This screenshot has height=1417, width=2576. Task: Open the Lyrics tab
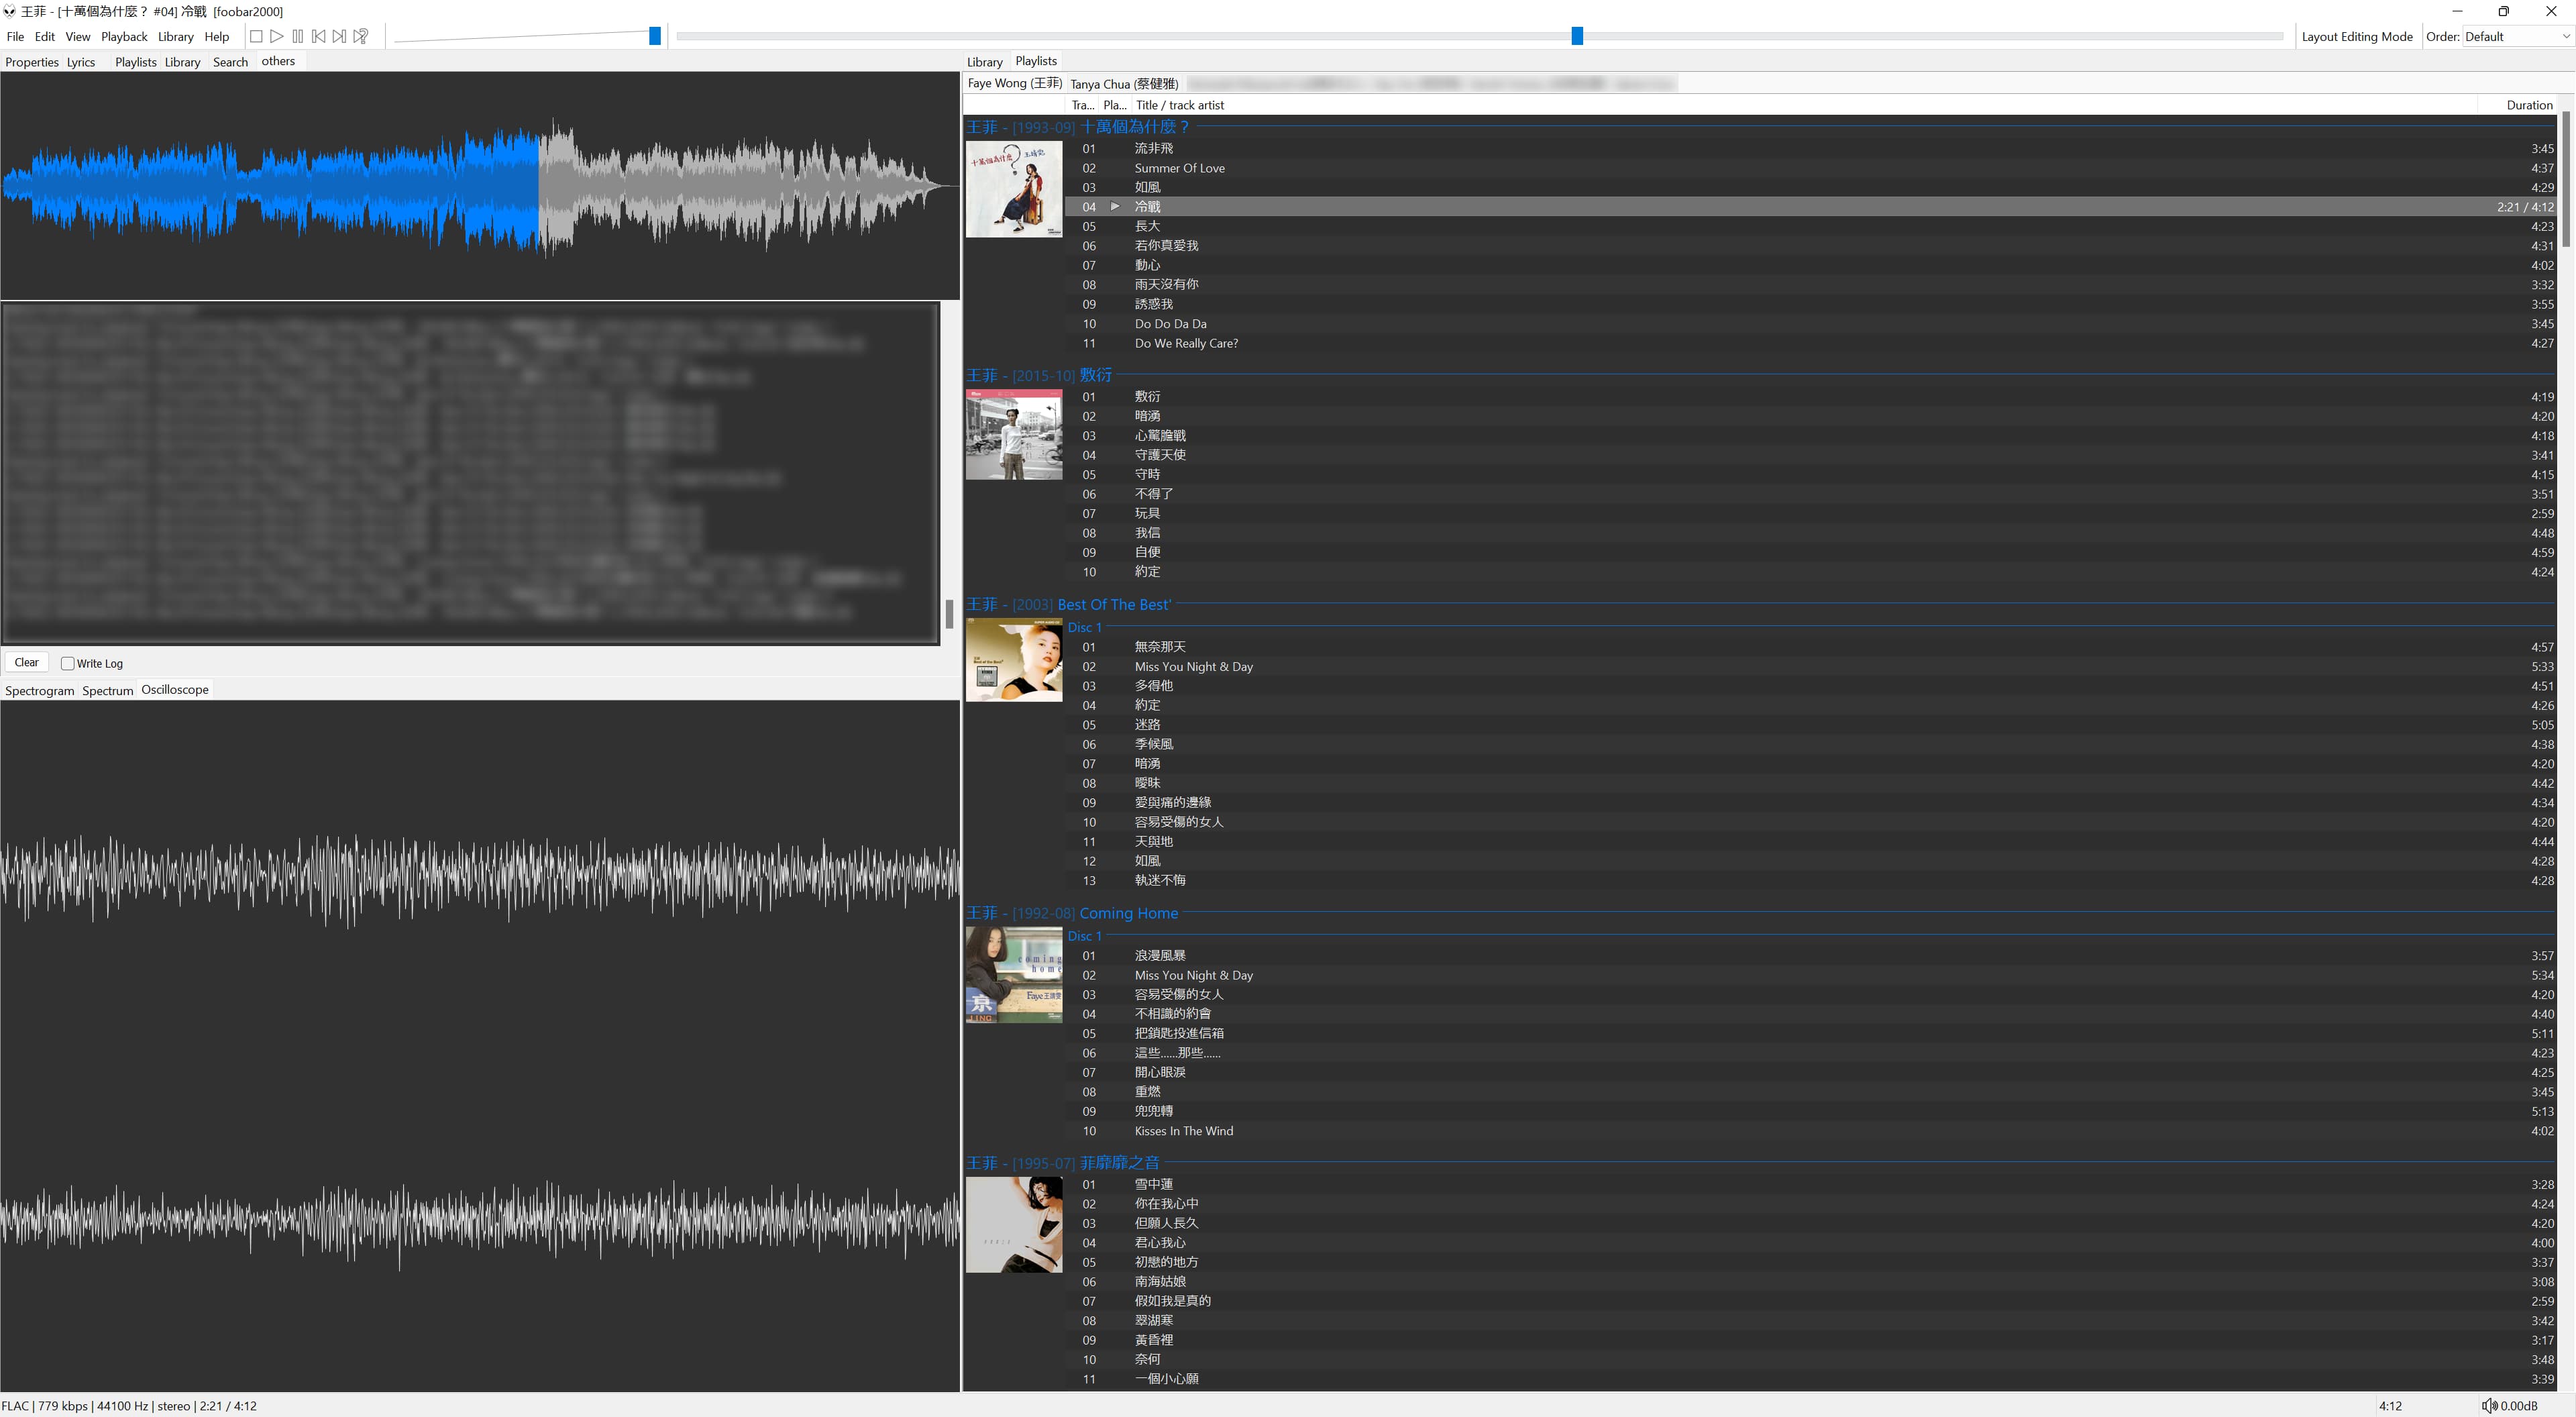(81, 62)
